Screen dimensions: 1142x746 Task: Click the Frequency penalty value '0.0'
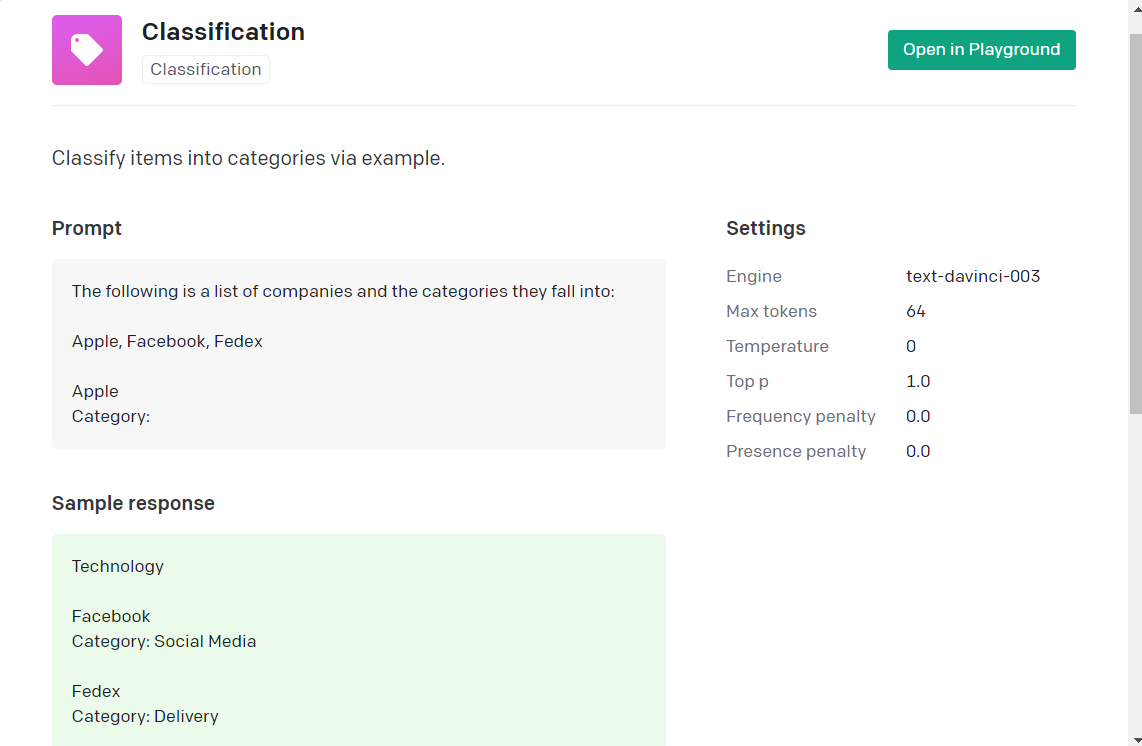click(918, 416)
